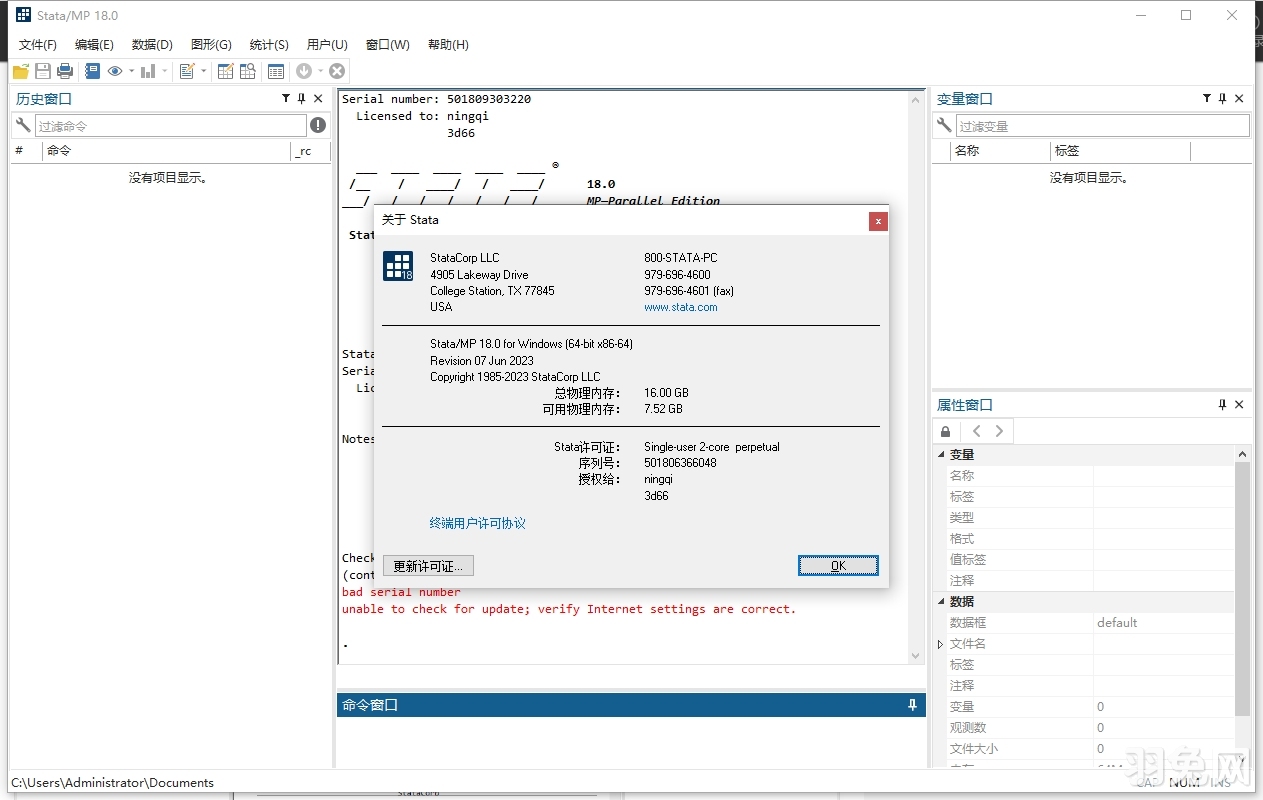Click the Print toolbar icon
The image size is (1263, 800).
pyautogui.click(x=64, y=70)
